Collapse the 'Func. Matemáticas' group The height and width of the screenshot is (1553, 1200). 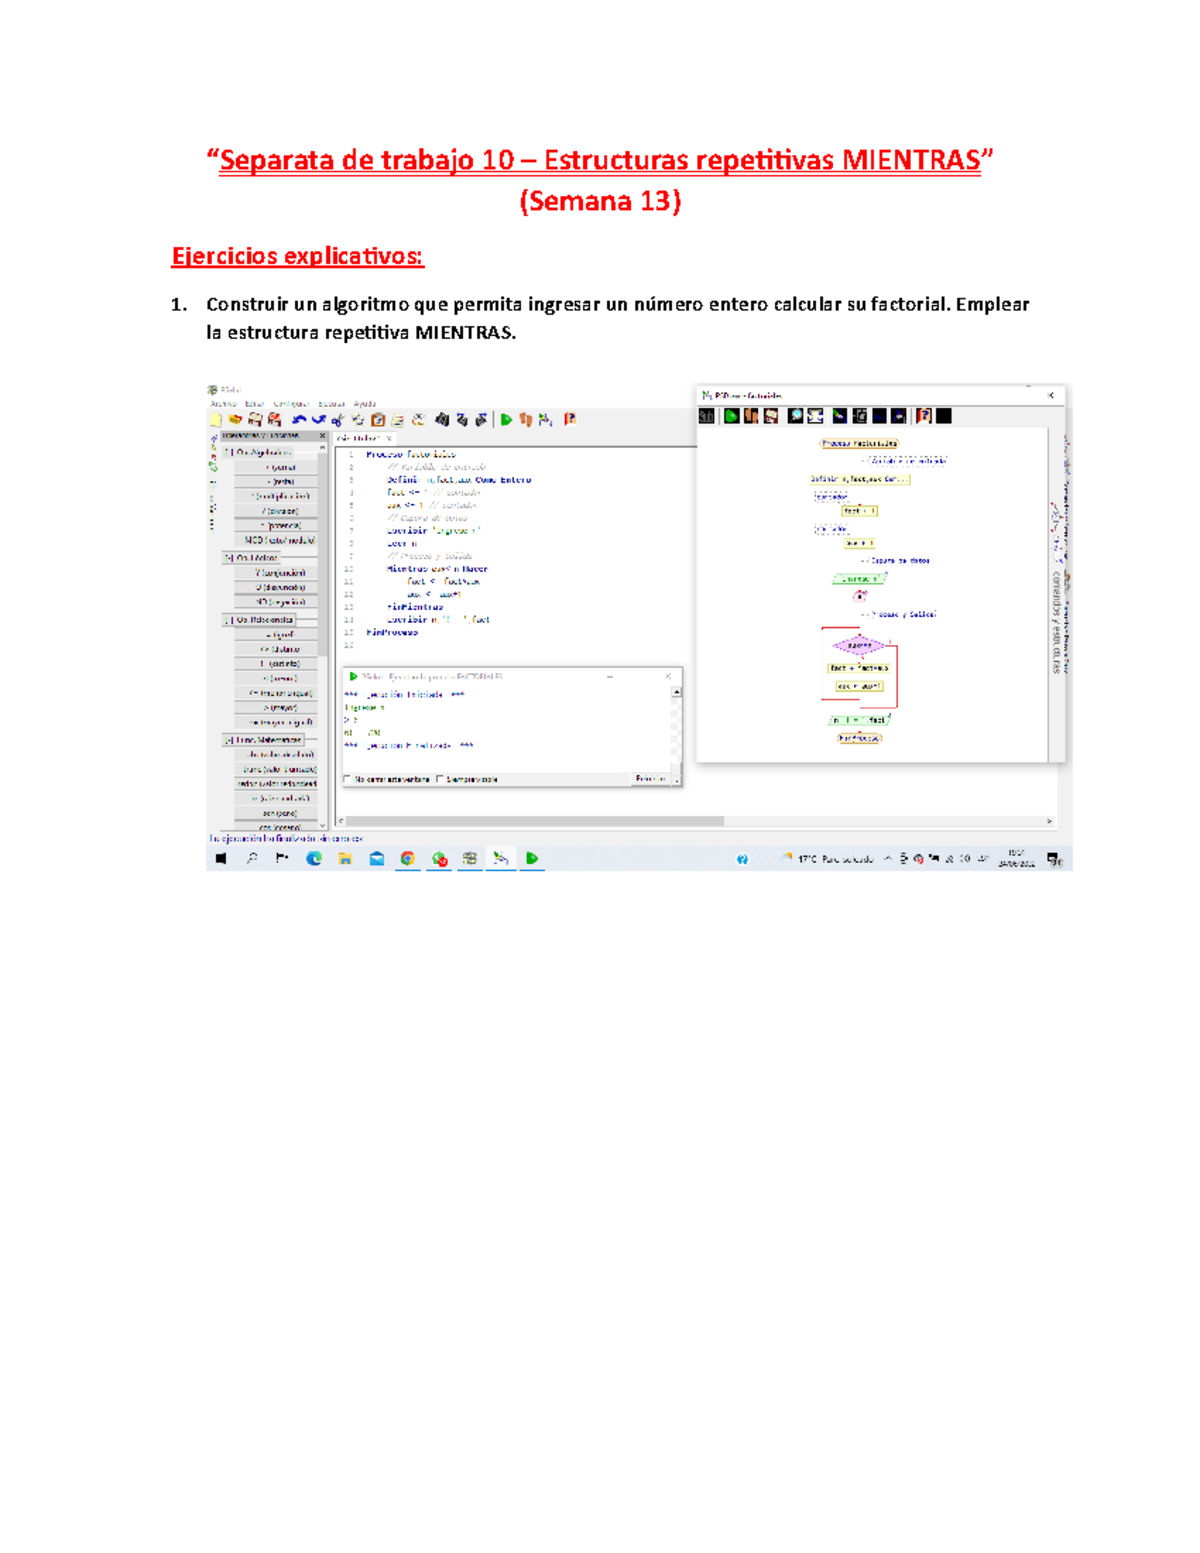pyautogui.click(x=229, y=740)
